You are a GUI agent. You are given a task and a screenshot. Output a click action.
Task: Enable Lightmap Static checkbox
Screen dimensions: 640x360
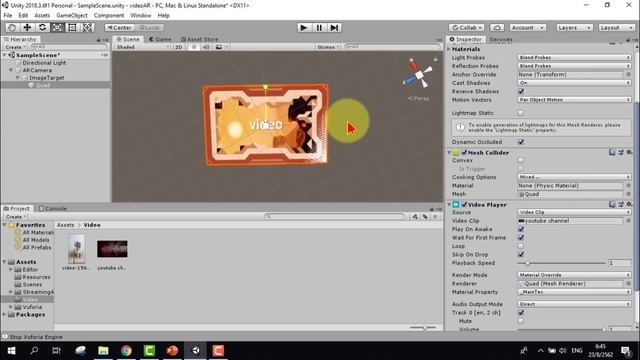(x=521, y=113)
